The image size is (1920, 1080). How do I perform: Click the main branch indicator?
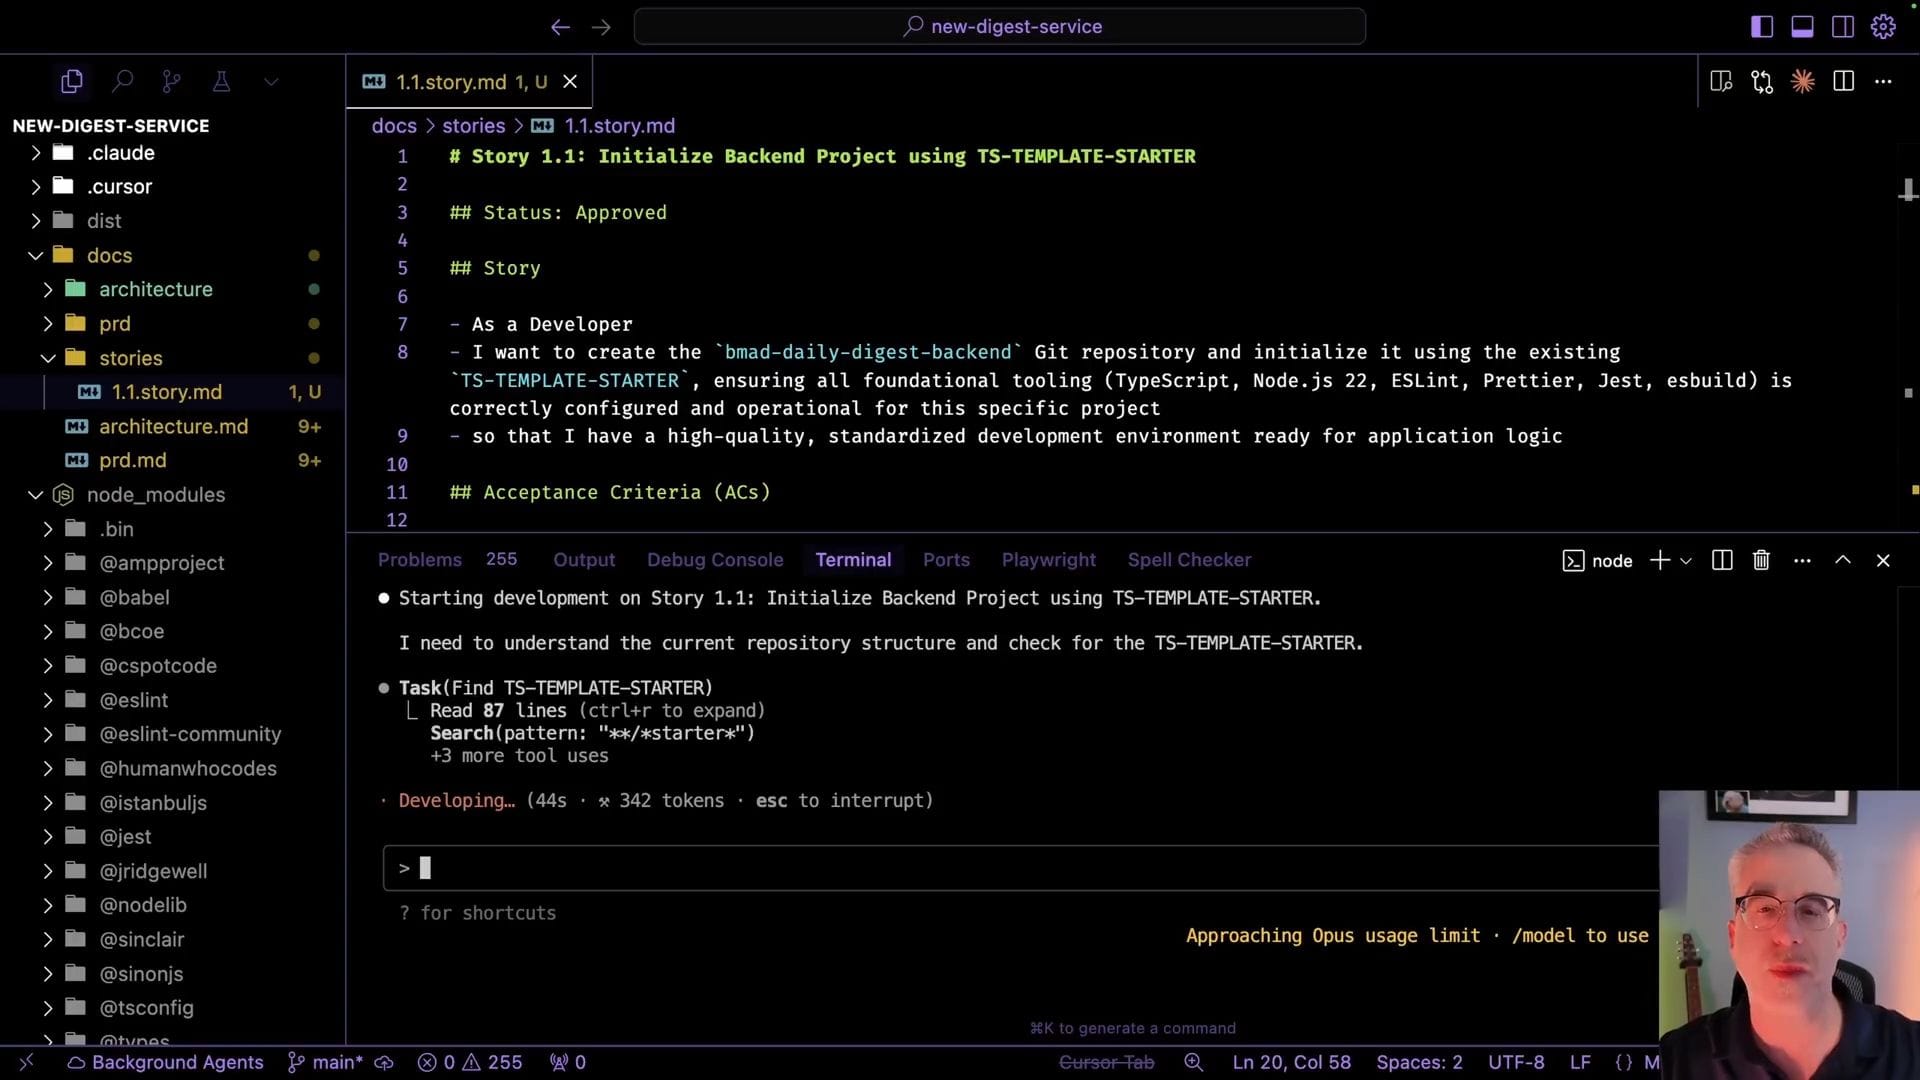tap(326, 1062)
